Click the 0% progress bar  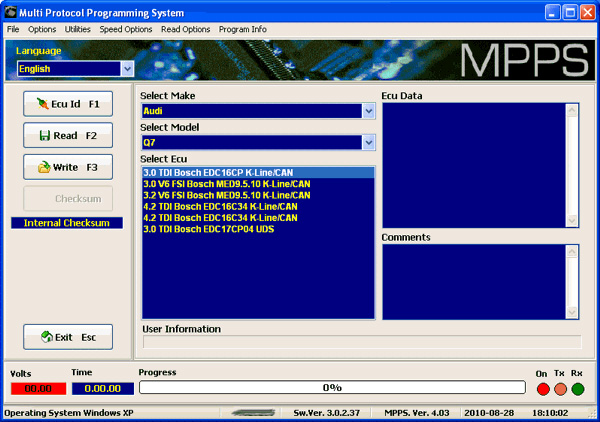332,388
